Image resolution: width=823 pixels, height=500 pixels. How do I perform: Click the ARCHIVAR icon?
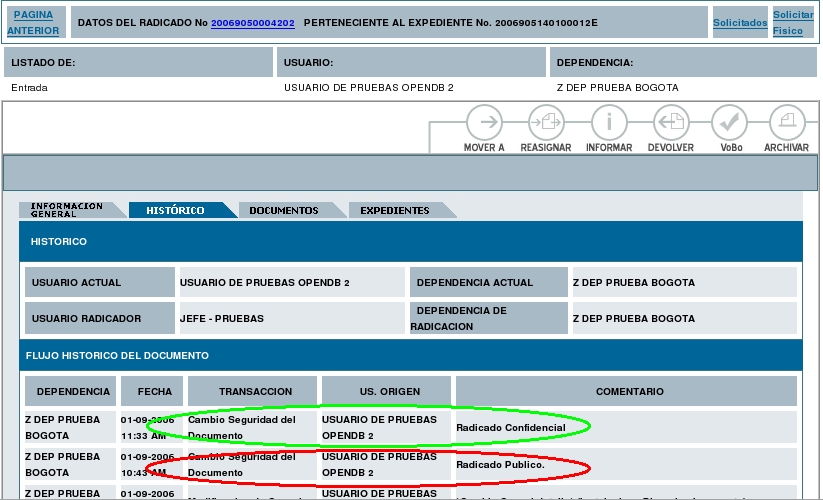tap(787, 122)
